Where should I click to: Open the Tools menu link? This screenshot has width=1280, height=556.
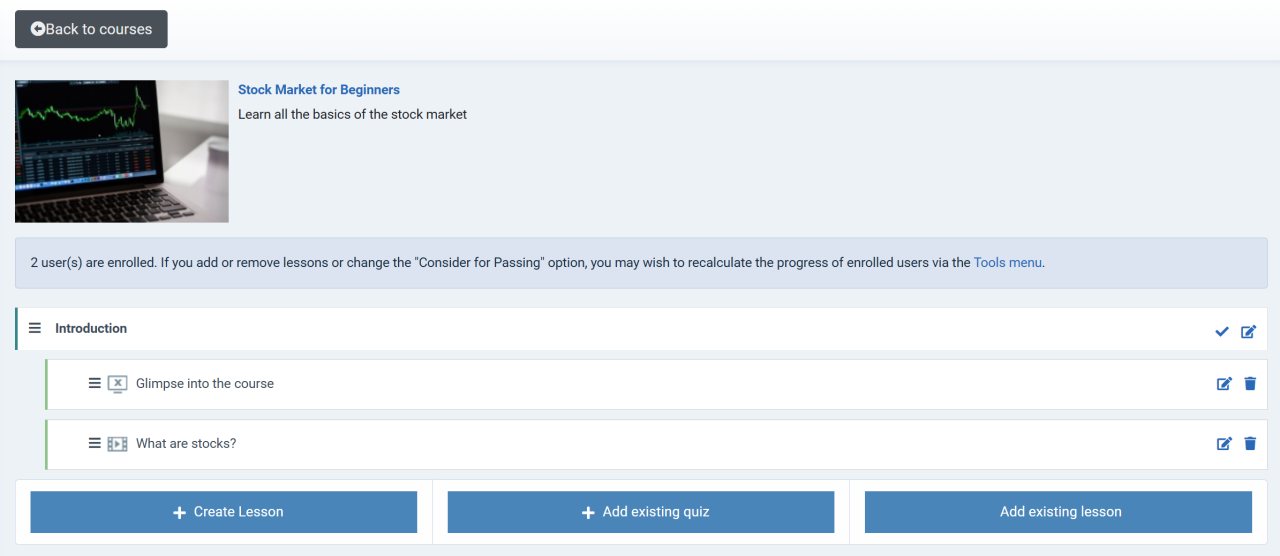[1007, 263]
